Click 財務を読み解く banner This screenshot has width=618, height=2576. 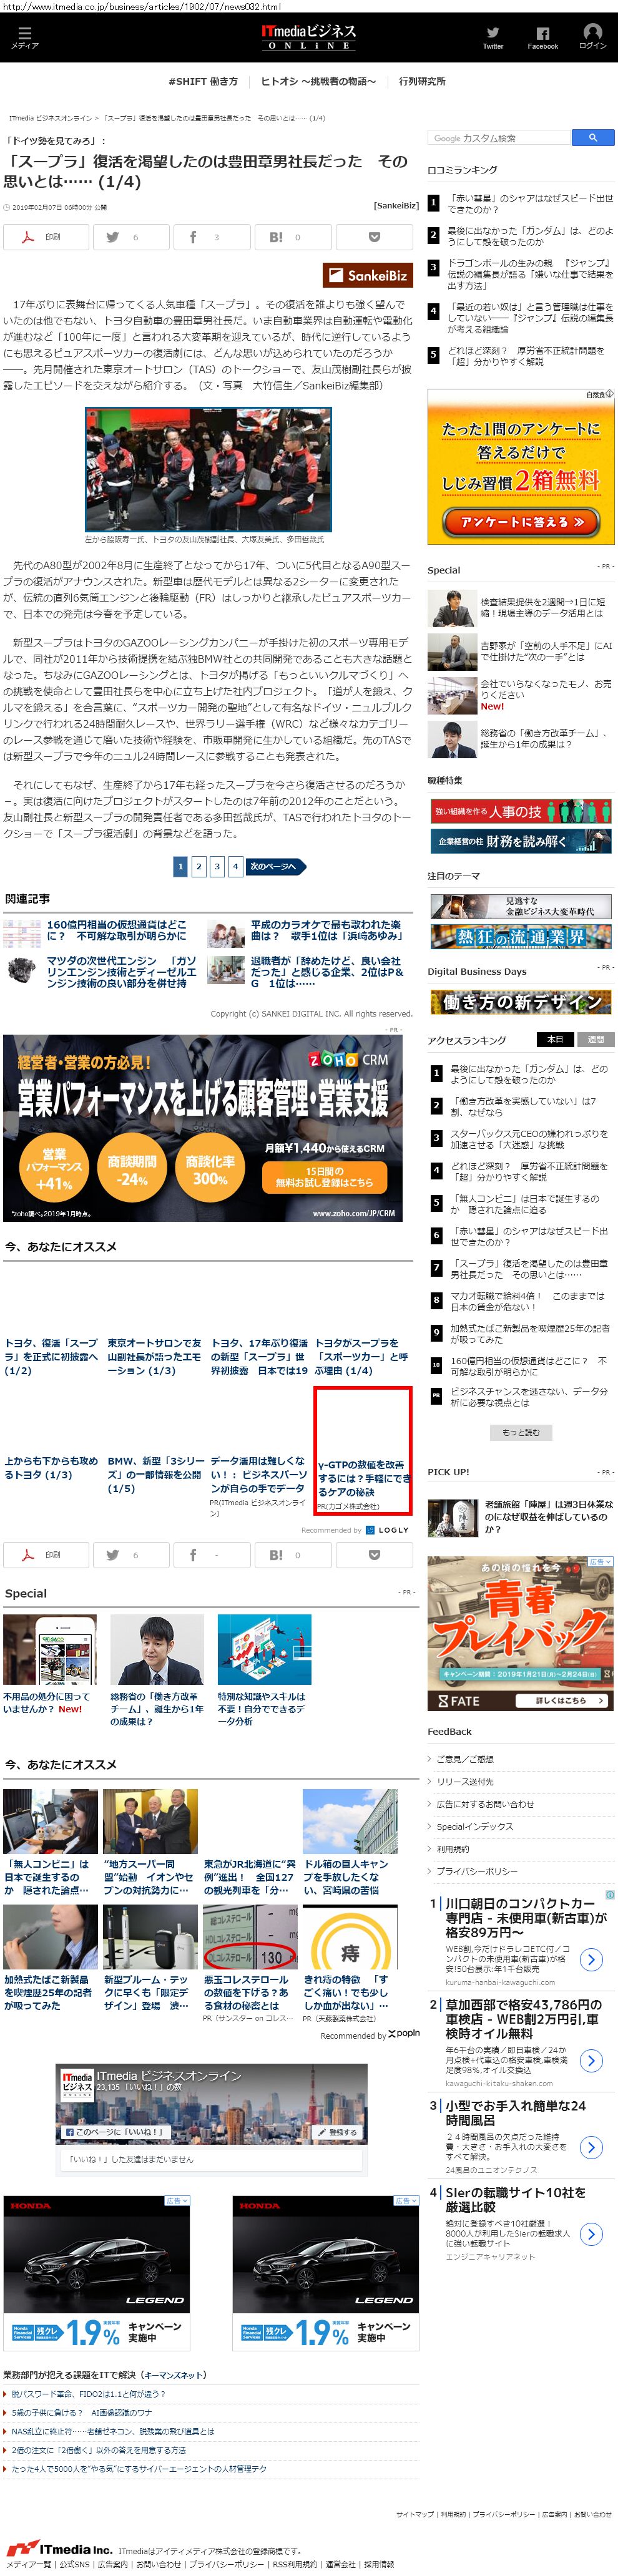click(521, 842)
